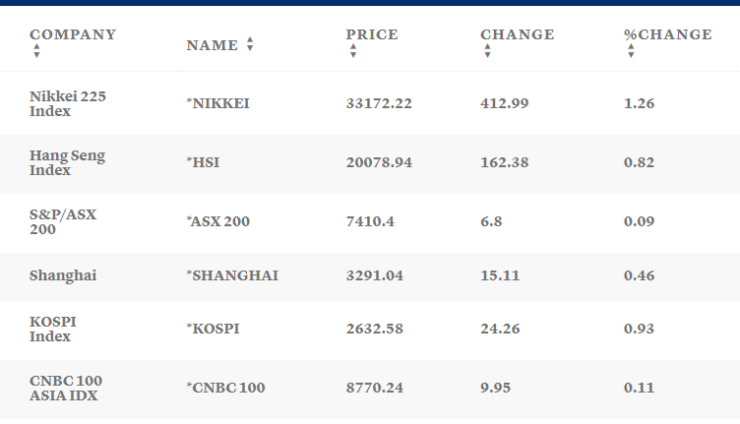This screenshot has height=424, width=740.
Task: Click the *KOSPI ticker symbol
Action: (x=215, y=329)
